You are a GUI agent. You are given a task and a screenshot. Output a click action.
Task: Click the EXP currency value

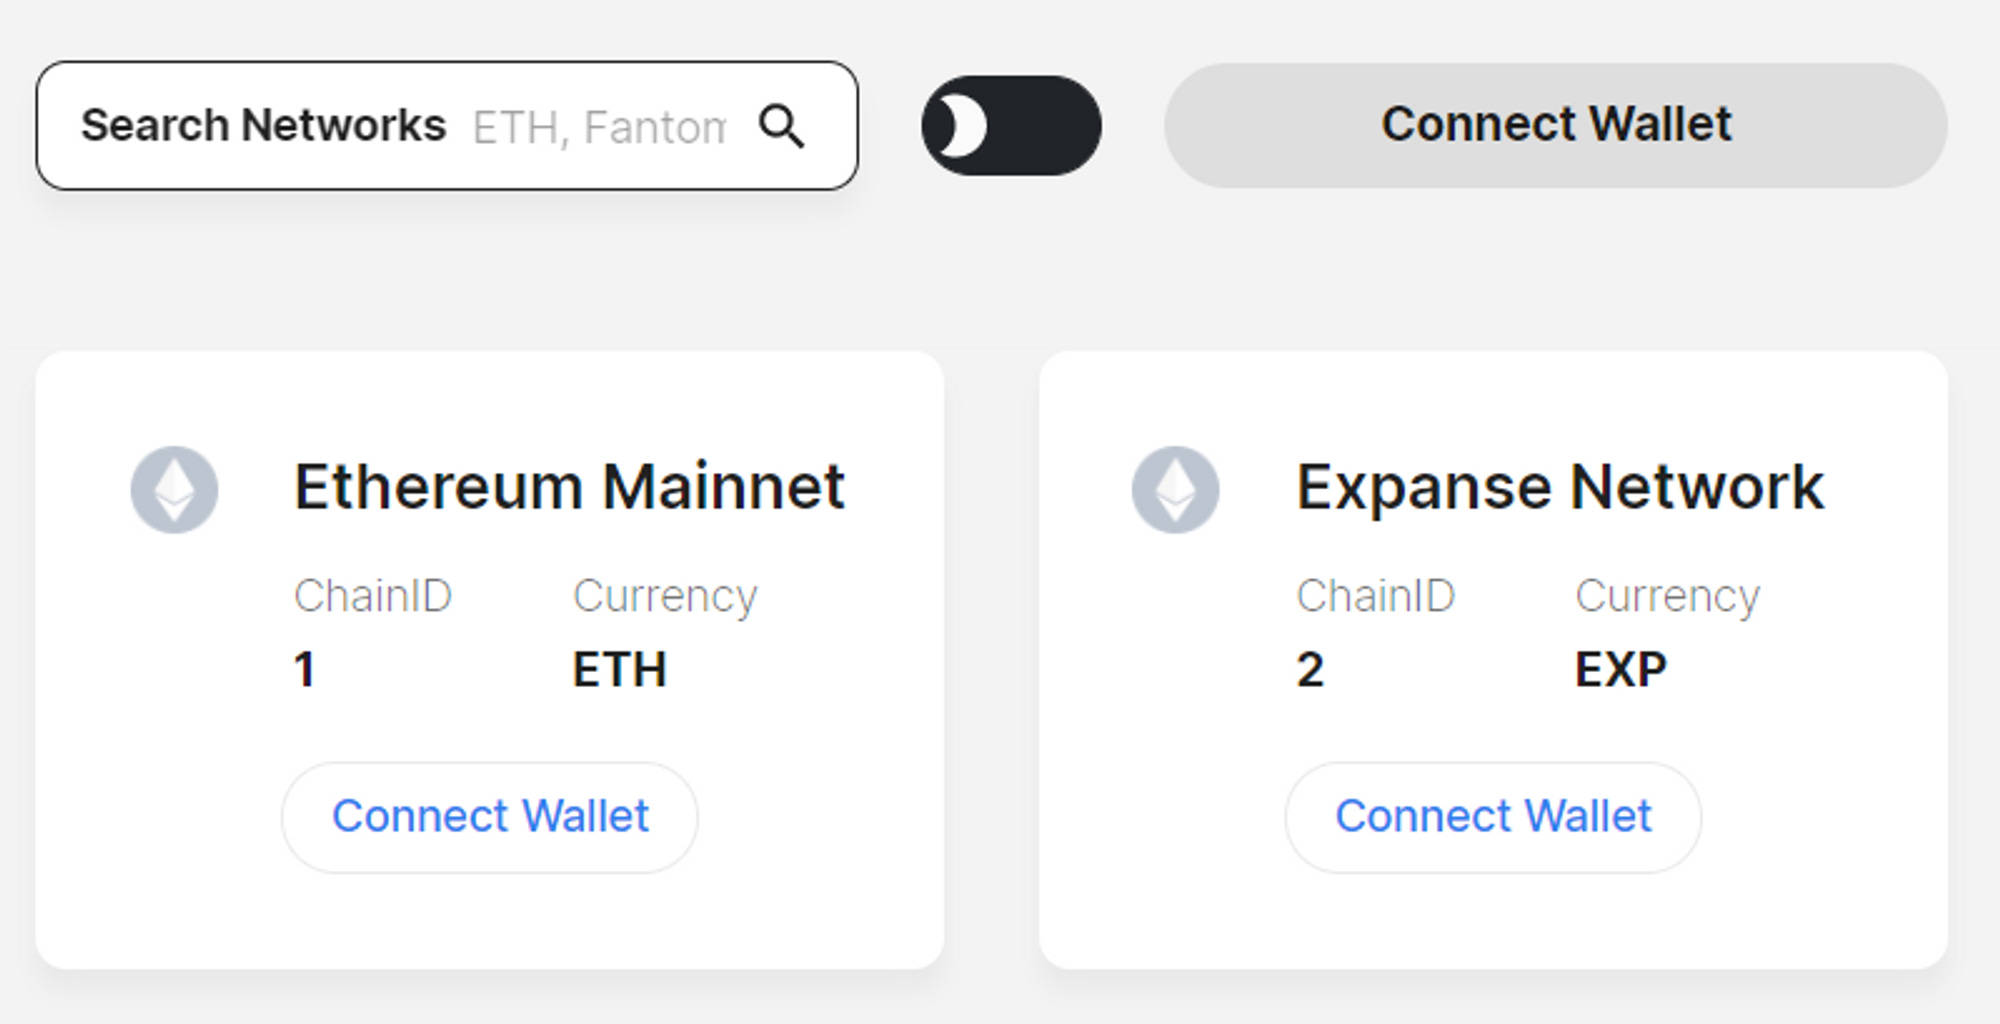click(1621, 669)
